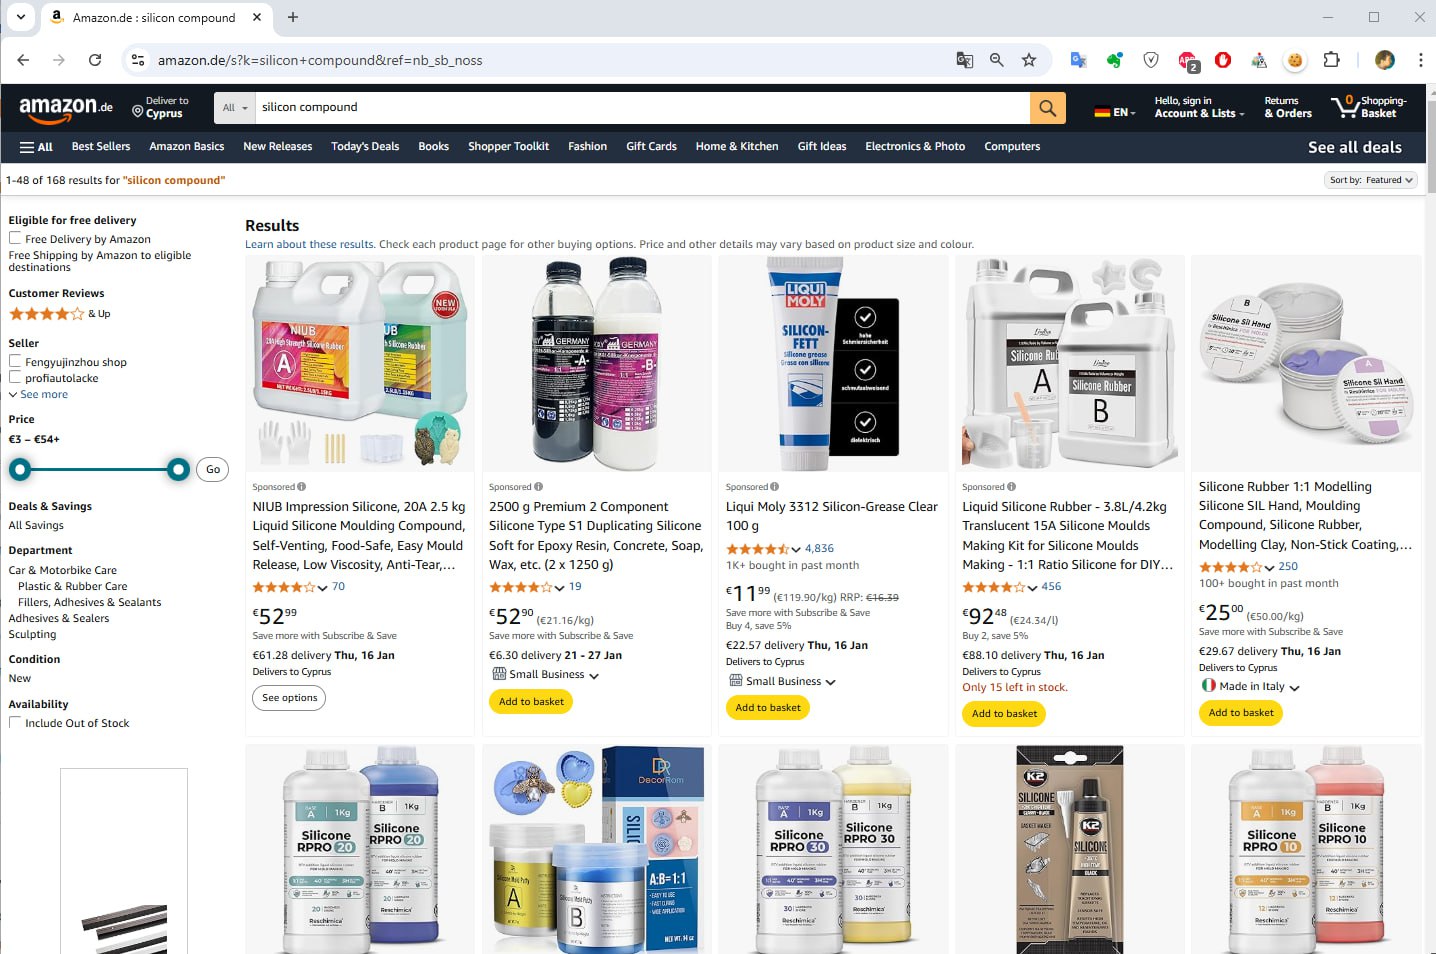Expand the All search category dropdown
1436x954 pixels.
pos(235,107)
